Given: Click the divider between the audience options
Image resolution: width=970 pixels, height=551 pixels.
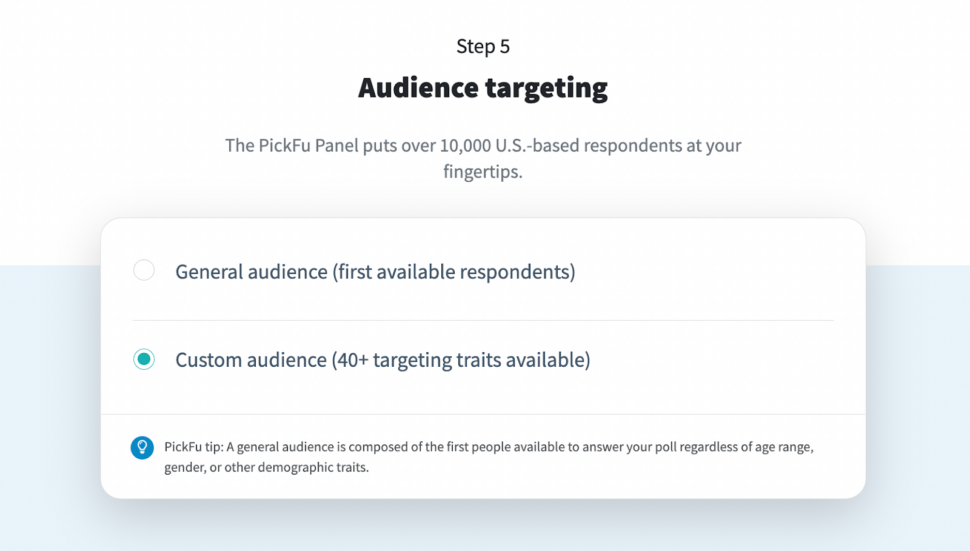Looking at the screenshot, I should pyautogui.click(x=483, y=320).
